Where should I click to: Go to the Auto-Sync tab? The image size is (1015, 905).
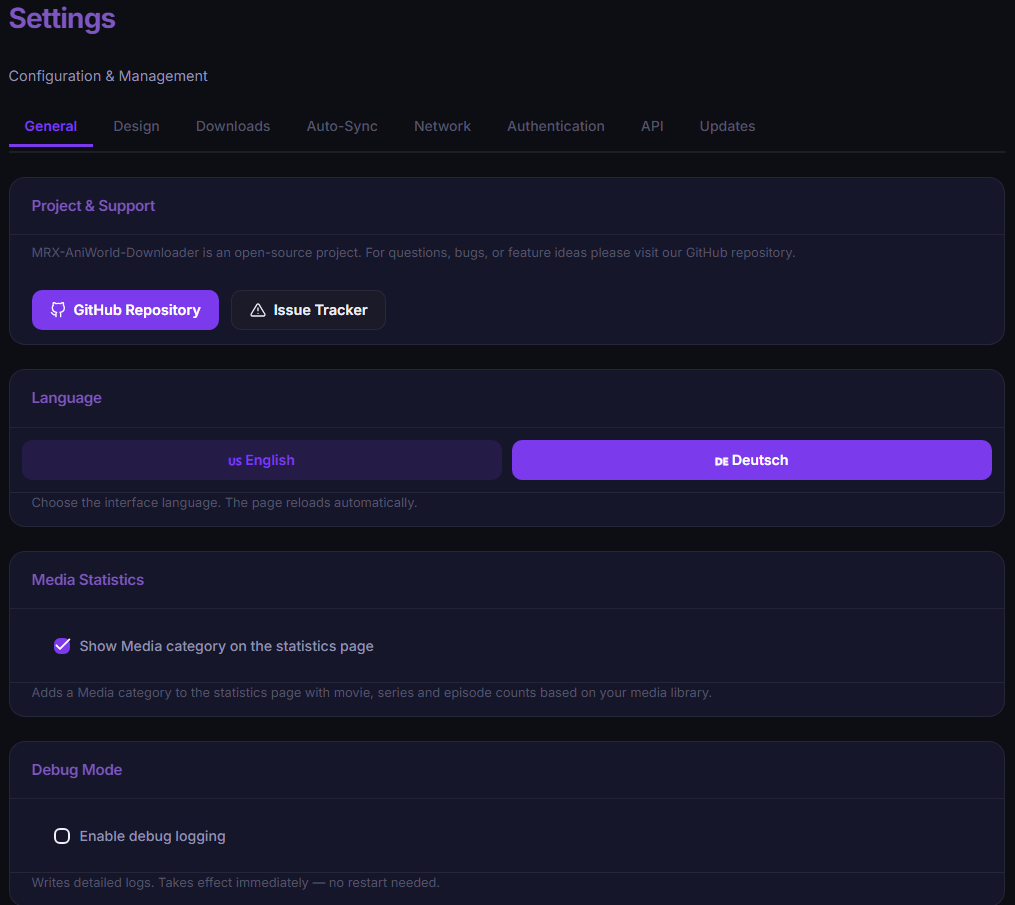coord(342,126)
